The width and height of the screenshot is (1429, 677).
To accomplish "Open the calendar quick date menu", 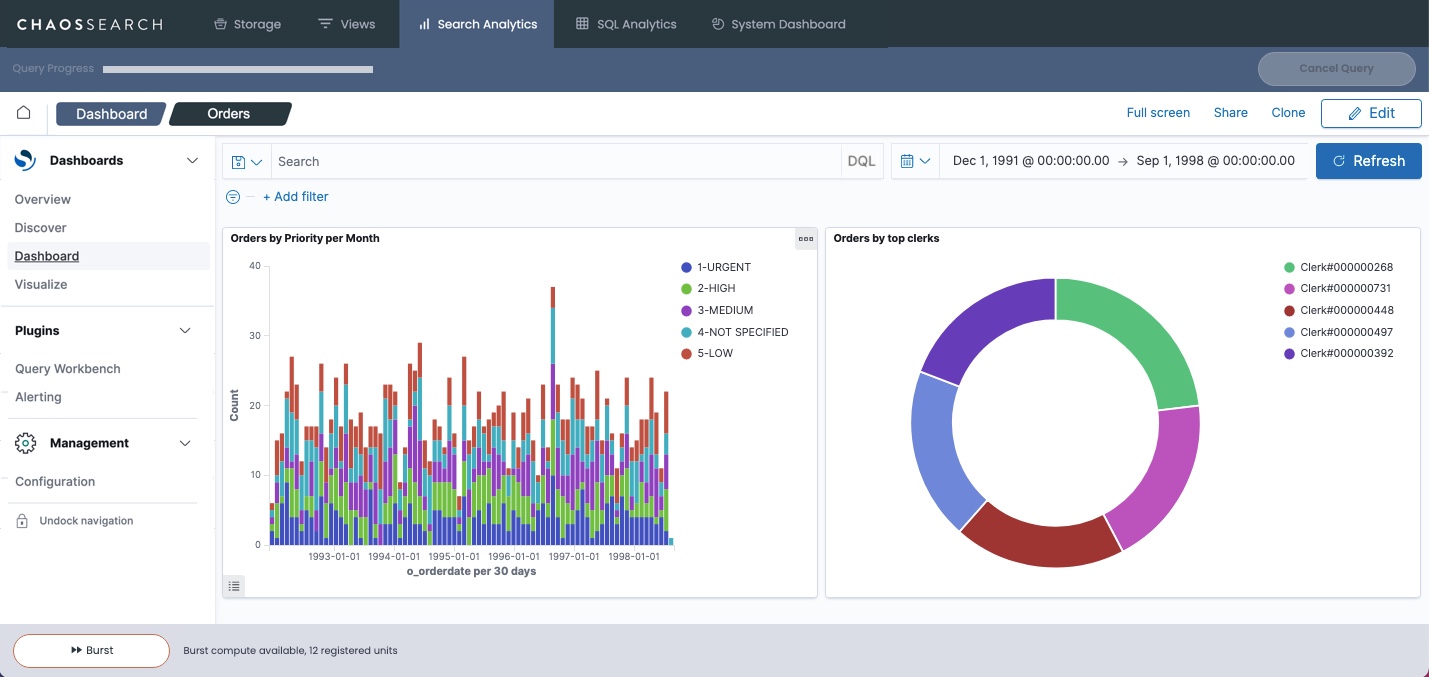I will tap(914, 161).
